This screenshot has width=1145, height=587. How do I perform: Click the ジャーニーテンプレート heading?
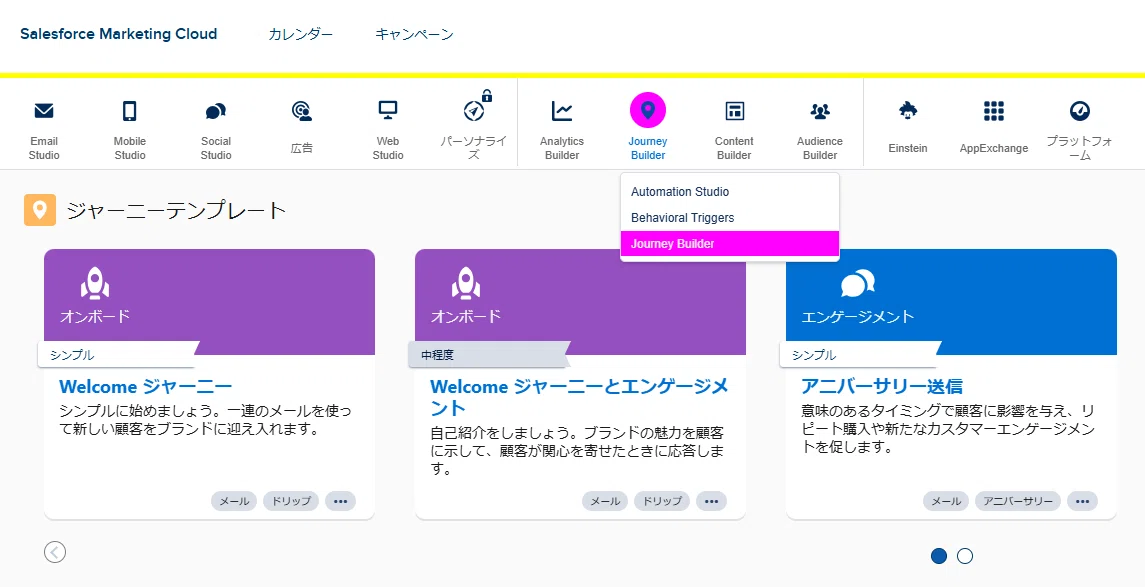[176, 211]
